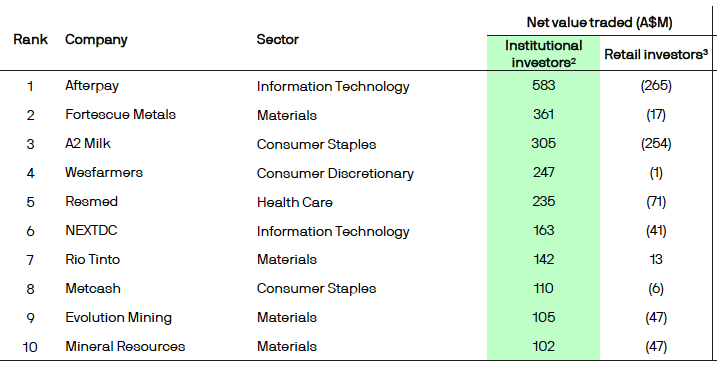
Task: Click the Resmed company name
Action: click(91, 202)
